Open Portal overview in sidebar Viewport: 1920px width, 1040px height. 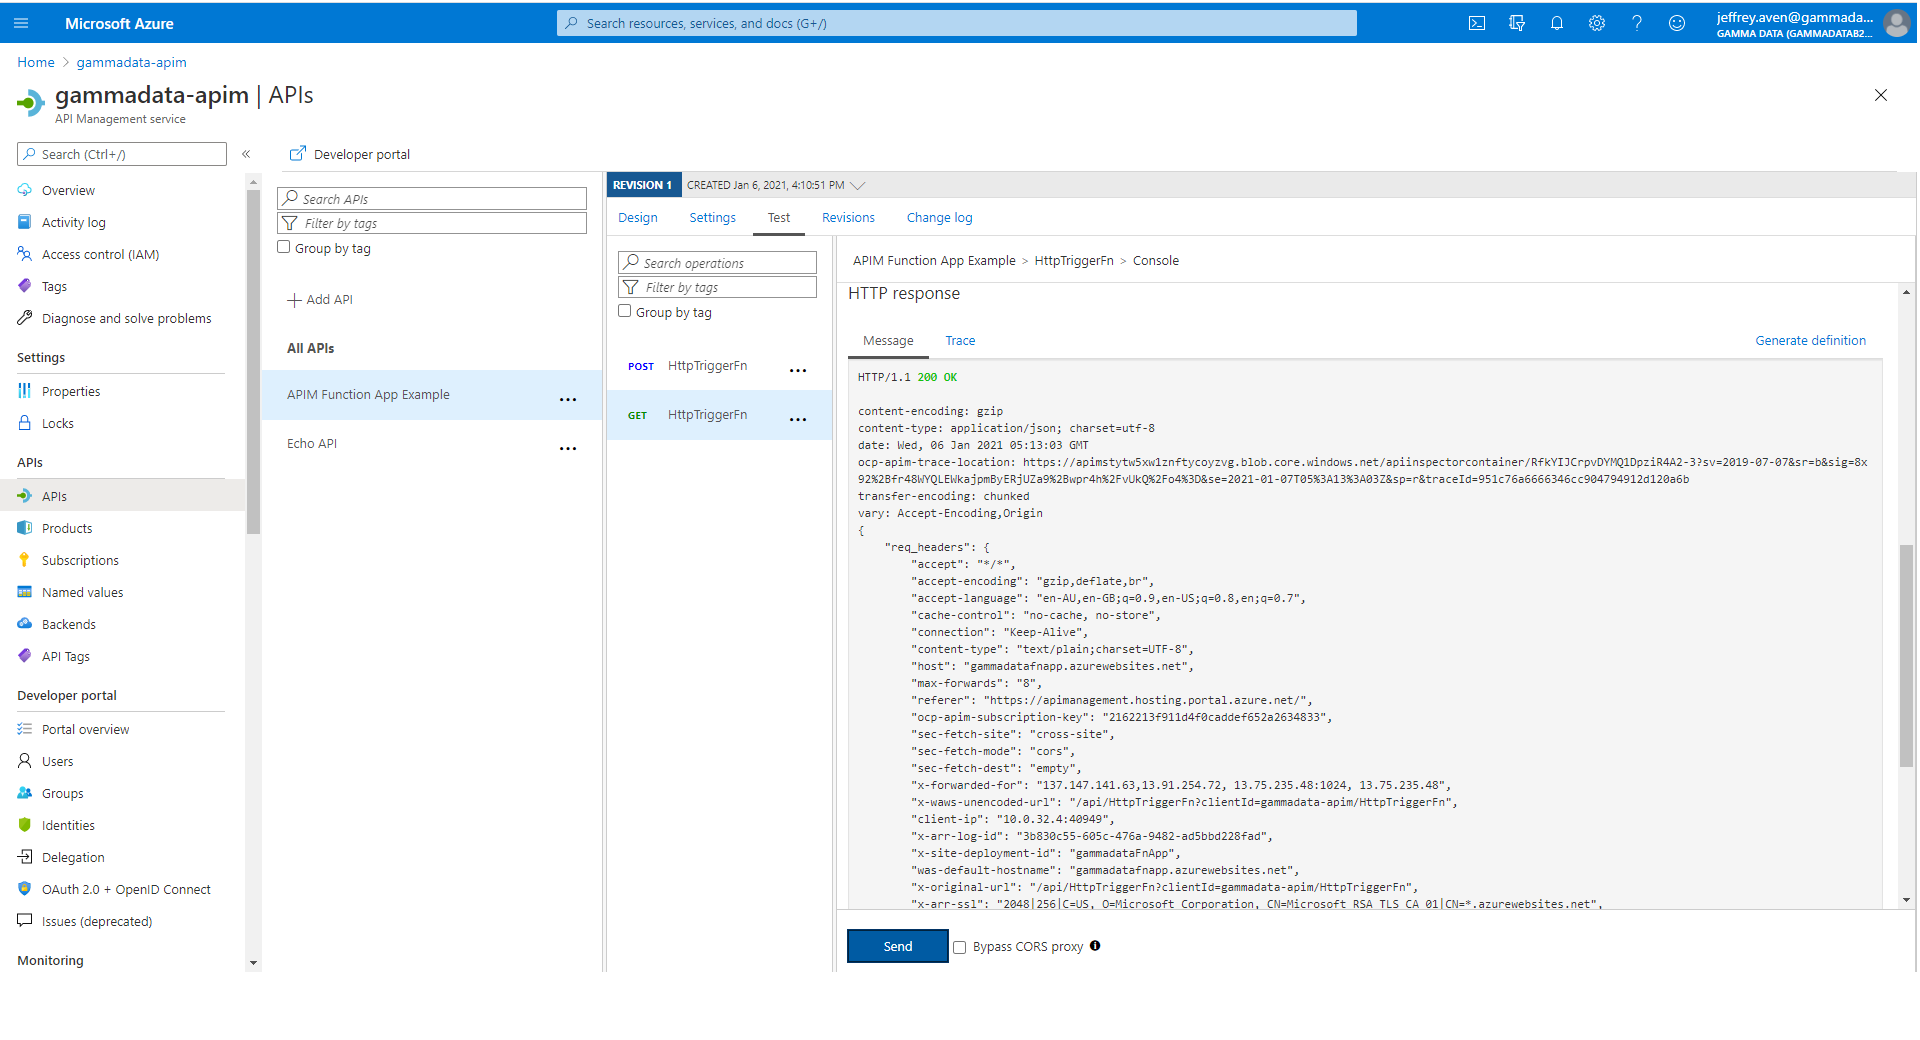click(x=85, y=729)
